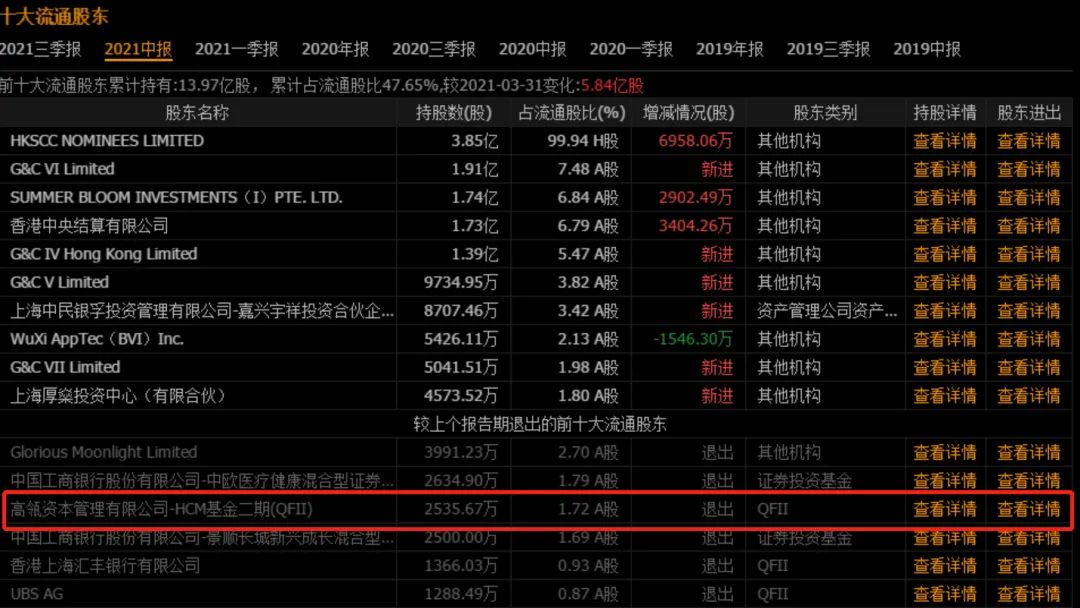Image resolution: width=1080 pixels, height=608 pixels.
Task: View 持股详情 for 高瓴资本 HCM基金二期(QFII)
Action: pyautogui.click(x=944, y=510)
